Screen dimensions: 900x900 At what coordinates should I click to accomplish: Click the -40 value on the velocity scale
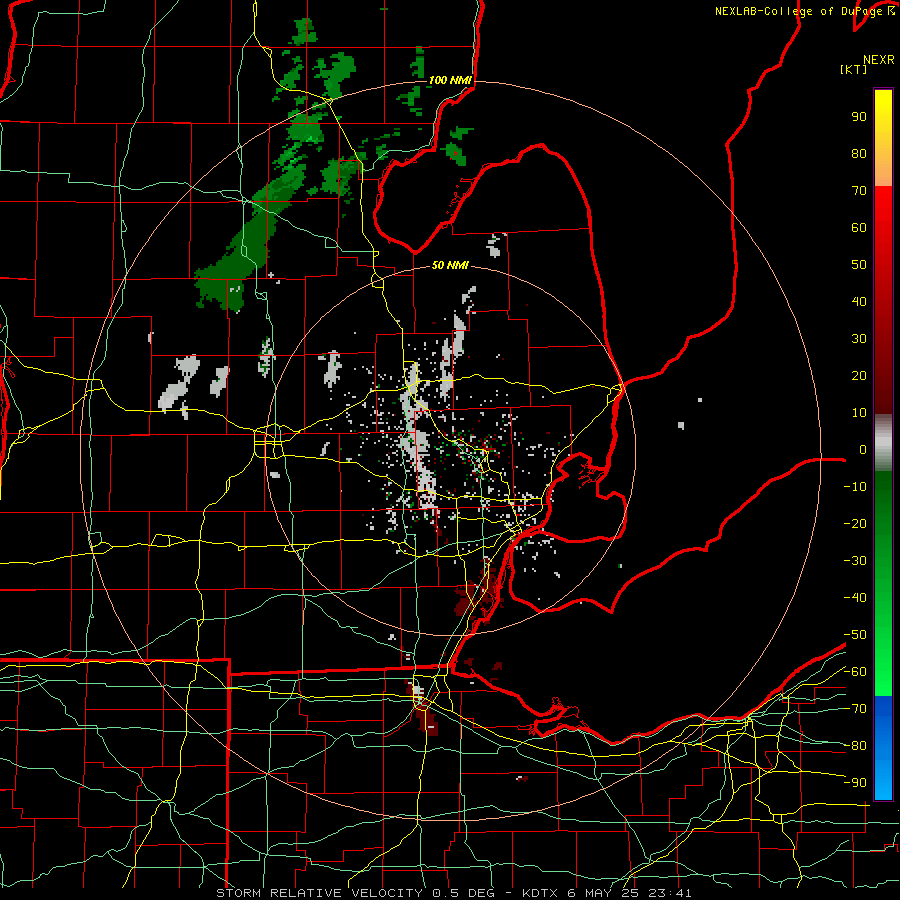[855, 598]
